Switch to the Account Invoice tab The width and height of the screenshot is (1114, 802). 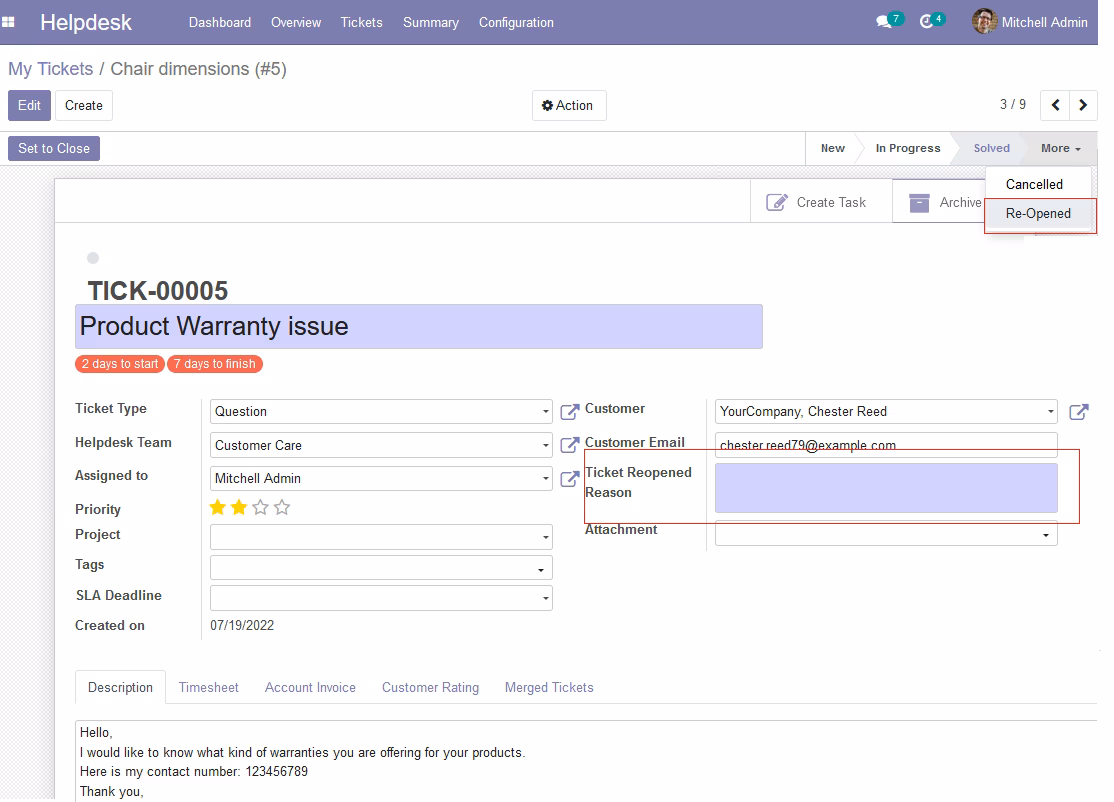pyautogui.click(x=310, y=687)
